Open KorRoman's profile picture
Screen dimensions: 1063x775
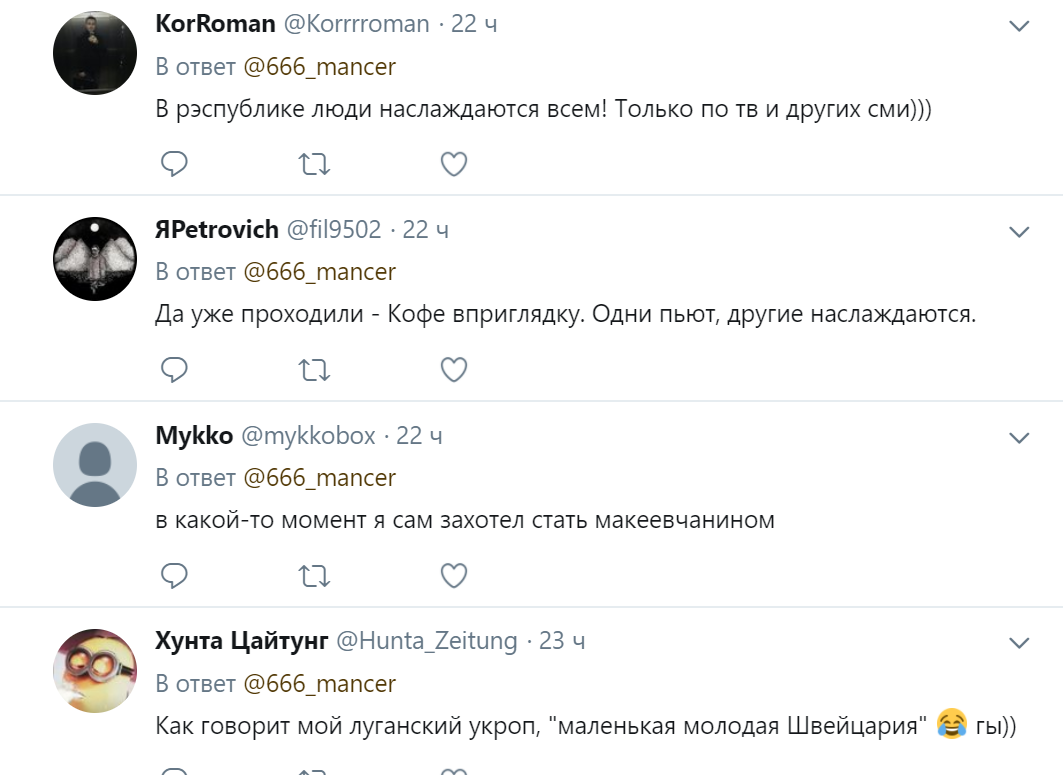tap(95, 53)
